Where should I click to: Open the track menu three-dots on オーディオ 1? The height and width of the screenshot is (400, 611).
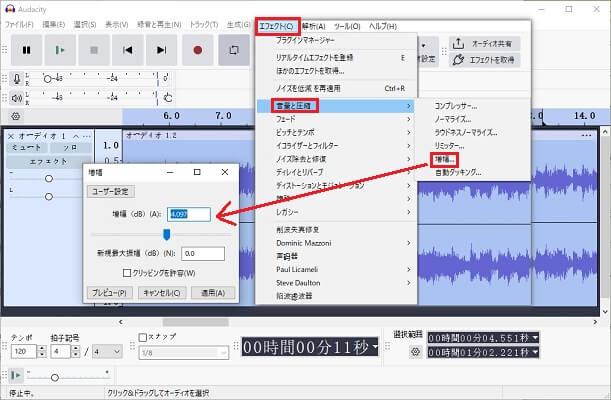(x=87, y=136)
